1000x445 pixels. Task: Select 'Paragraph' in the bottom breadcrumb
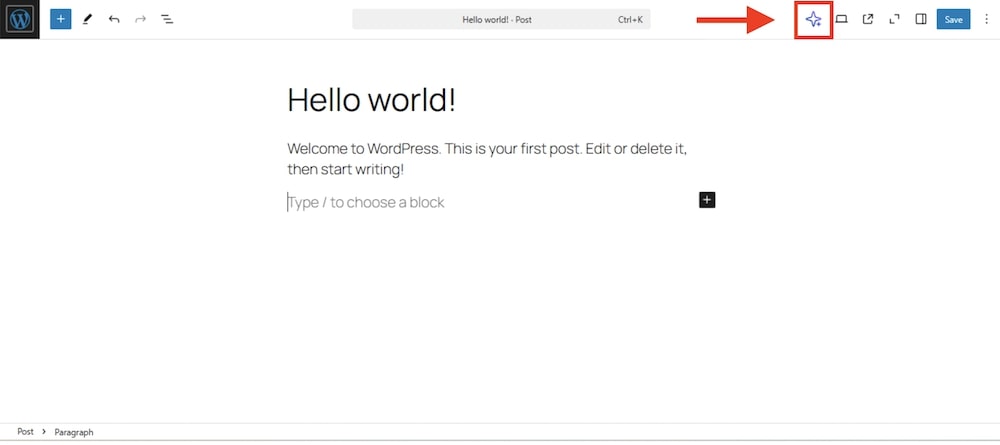tap(74, 432)
